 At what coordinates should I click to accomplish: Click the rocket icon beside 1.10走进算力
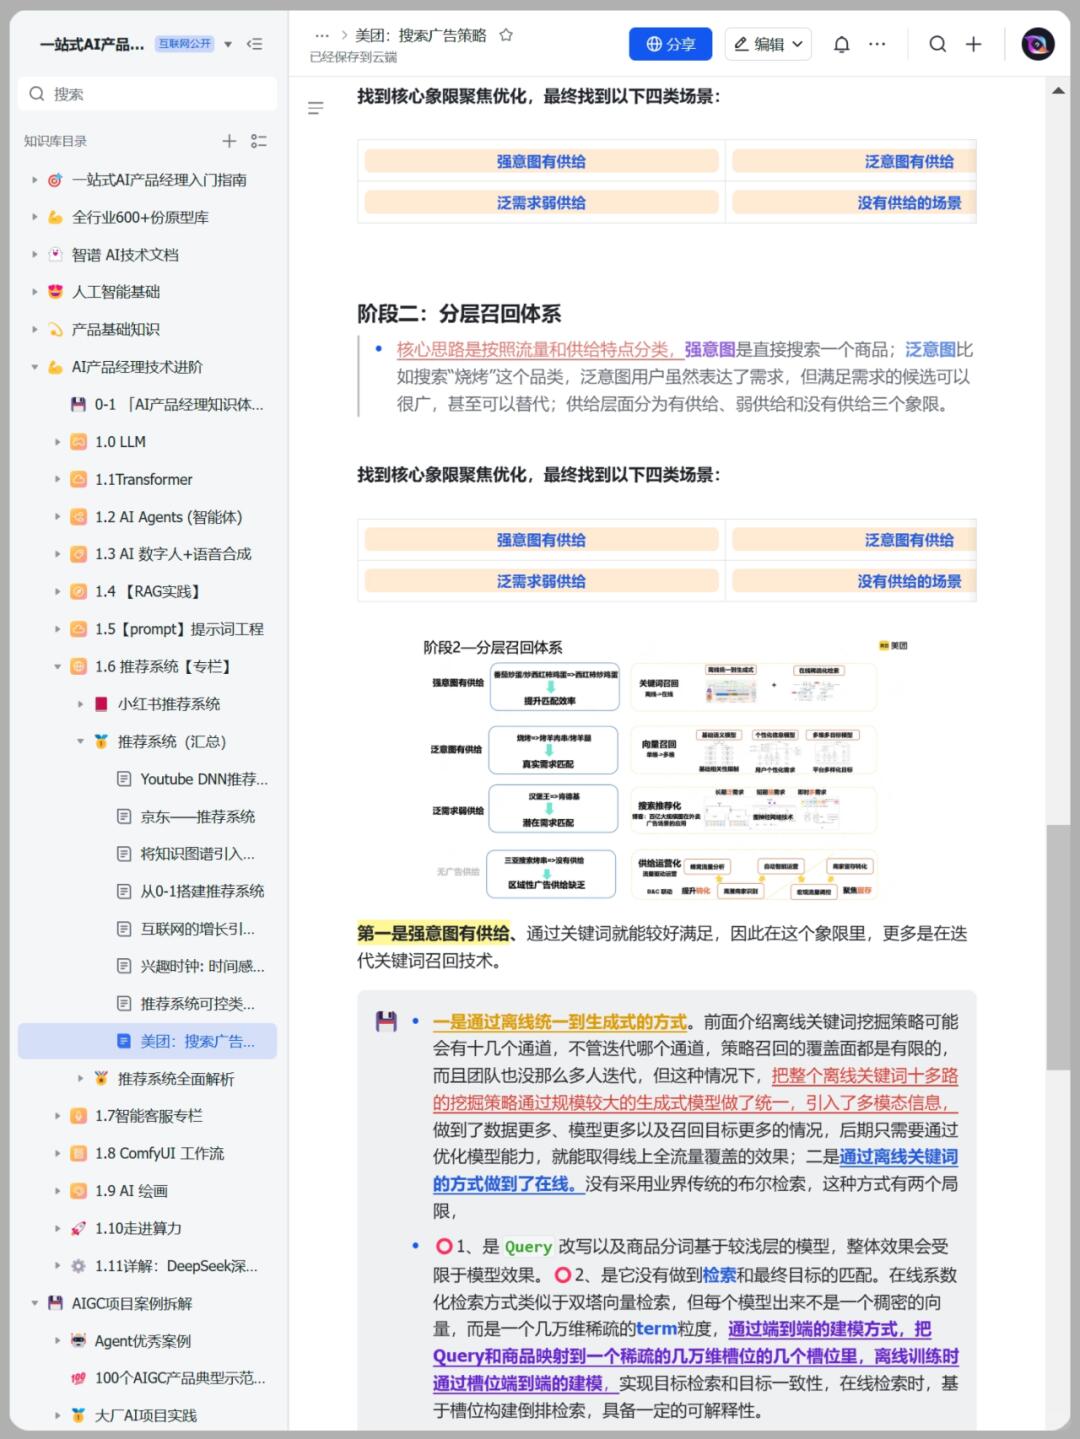[x=78, y=1228]
